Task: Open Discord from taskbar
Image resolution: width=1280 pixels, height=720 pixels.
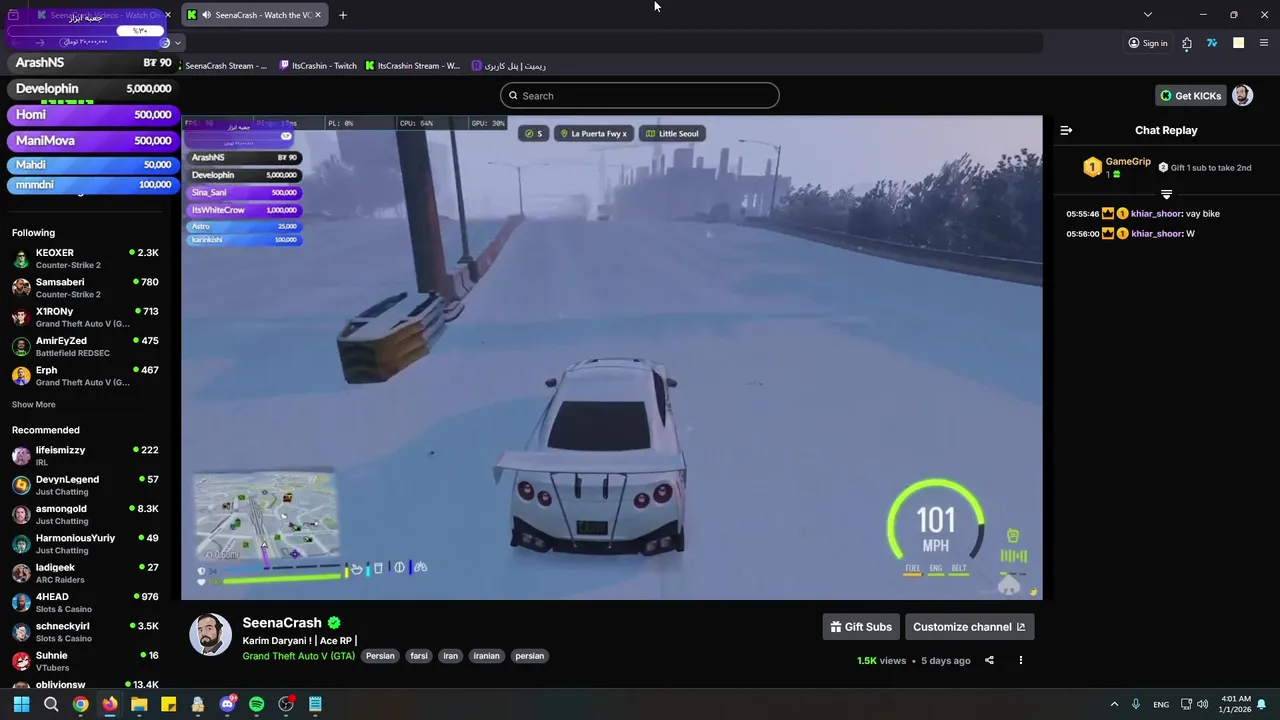Action: pyautogui.click(x=227, y=704)
